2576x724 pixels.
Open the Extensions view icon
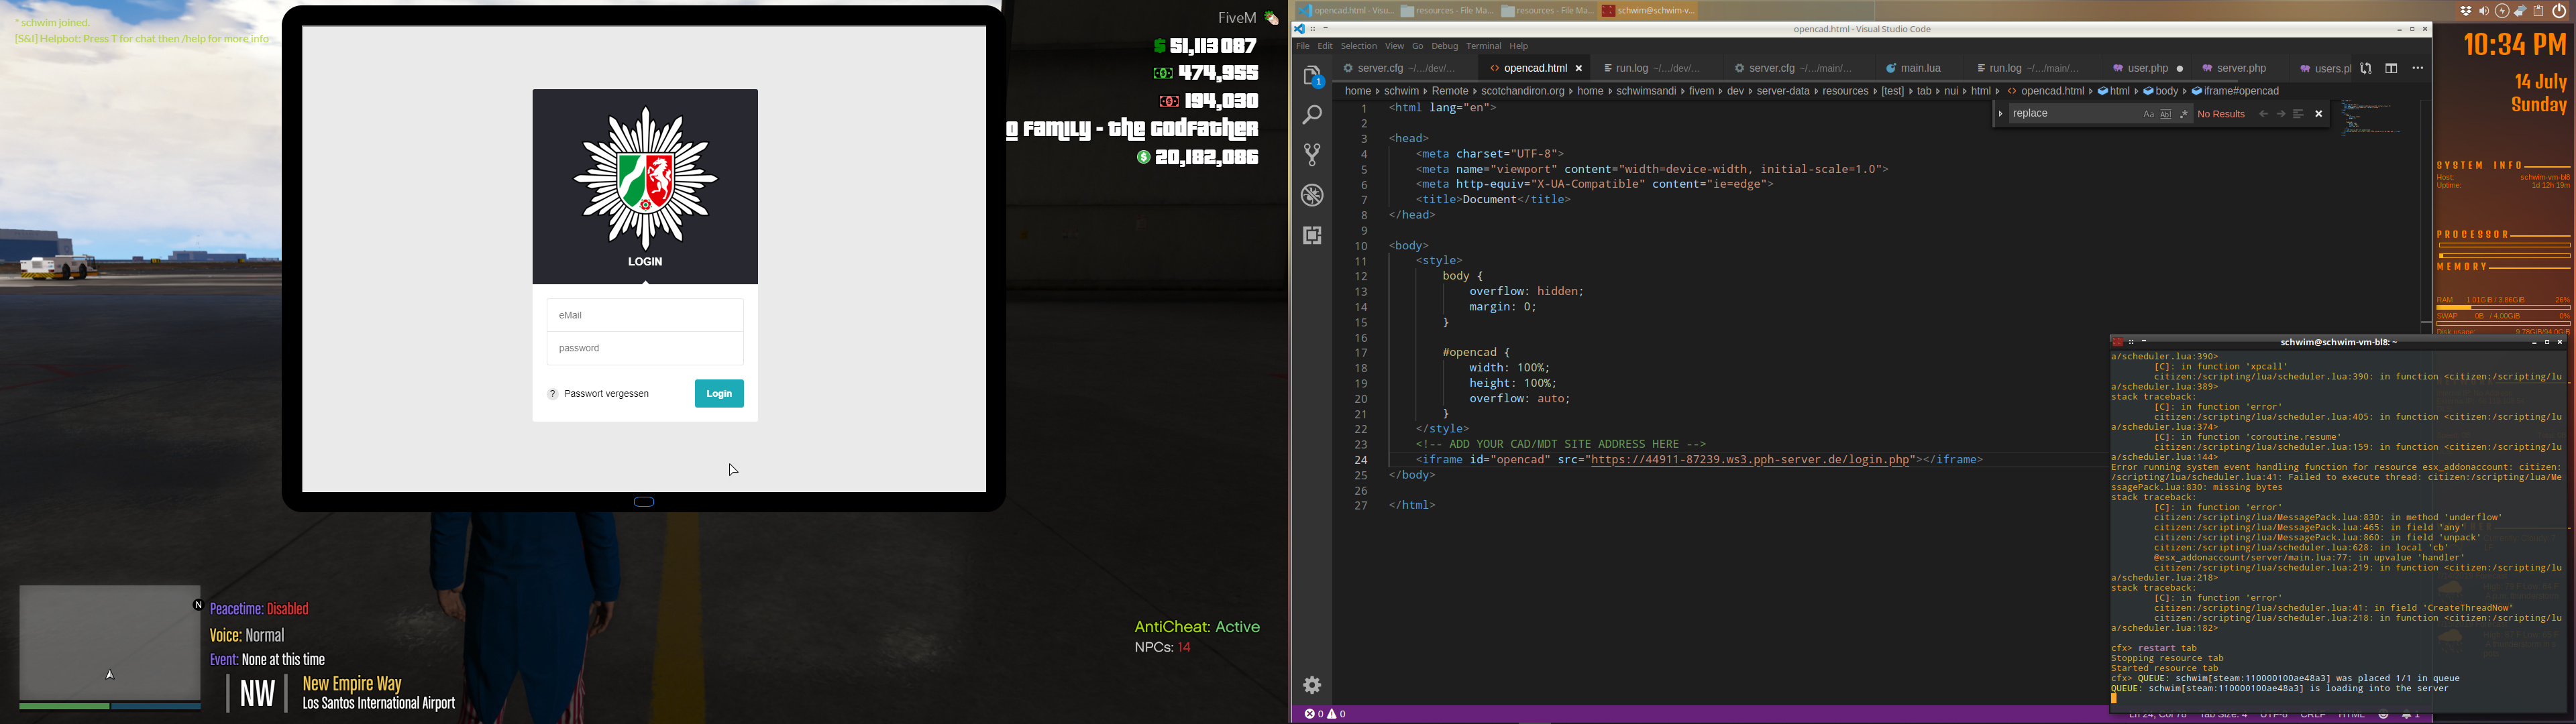pos(1312,235)
